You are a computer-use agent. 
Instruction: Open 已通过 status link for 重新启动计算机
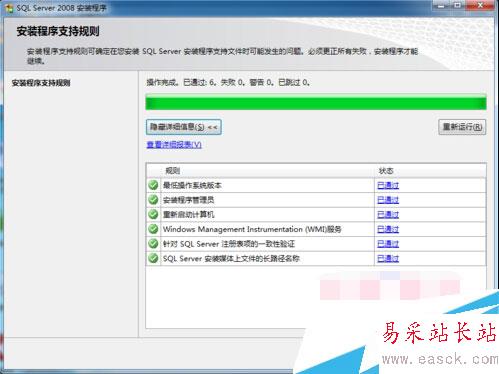388,215
